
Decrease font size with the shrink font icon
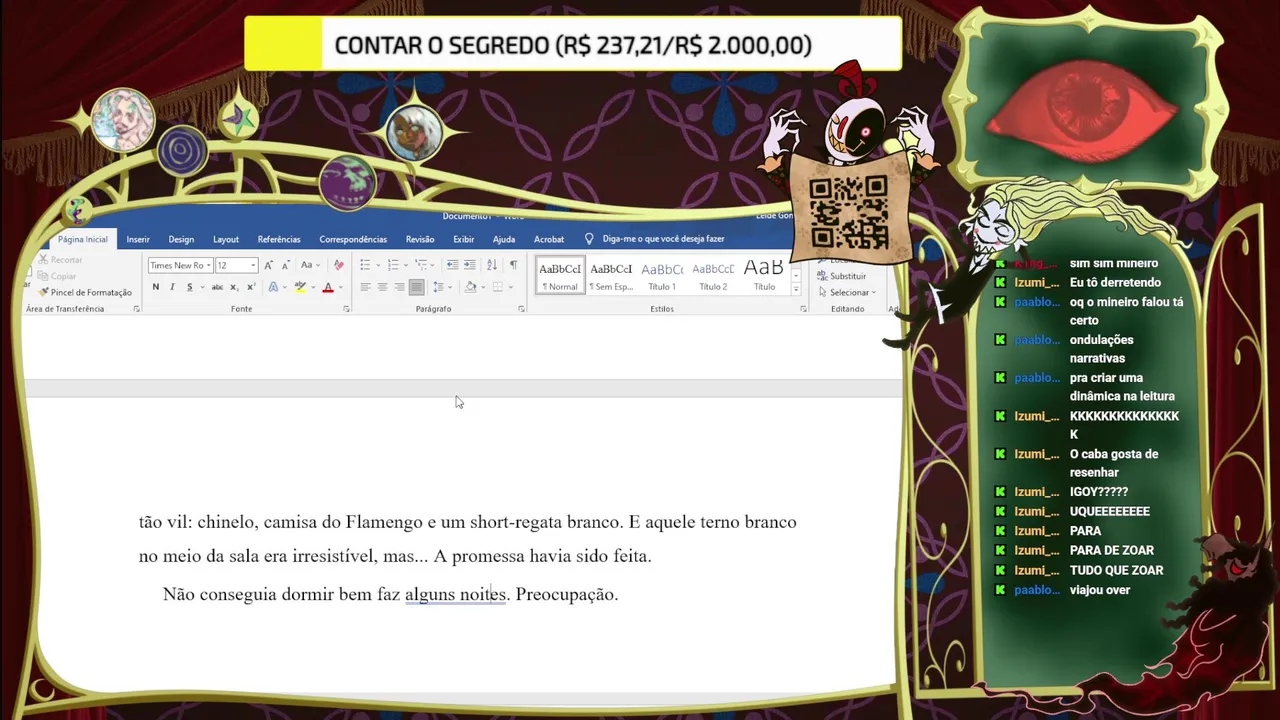(x=286, y=265)
